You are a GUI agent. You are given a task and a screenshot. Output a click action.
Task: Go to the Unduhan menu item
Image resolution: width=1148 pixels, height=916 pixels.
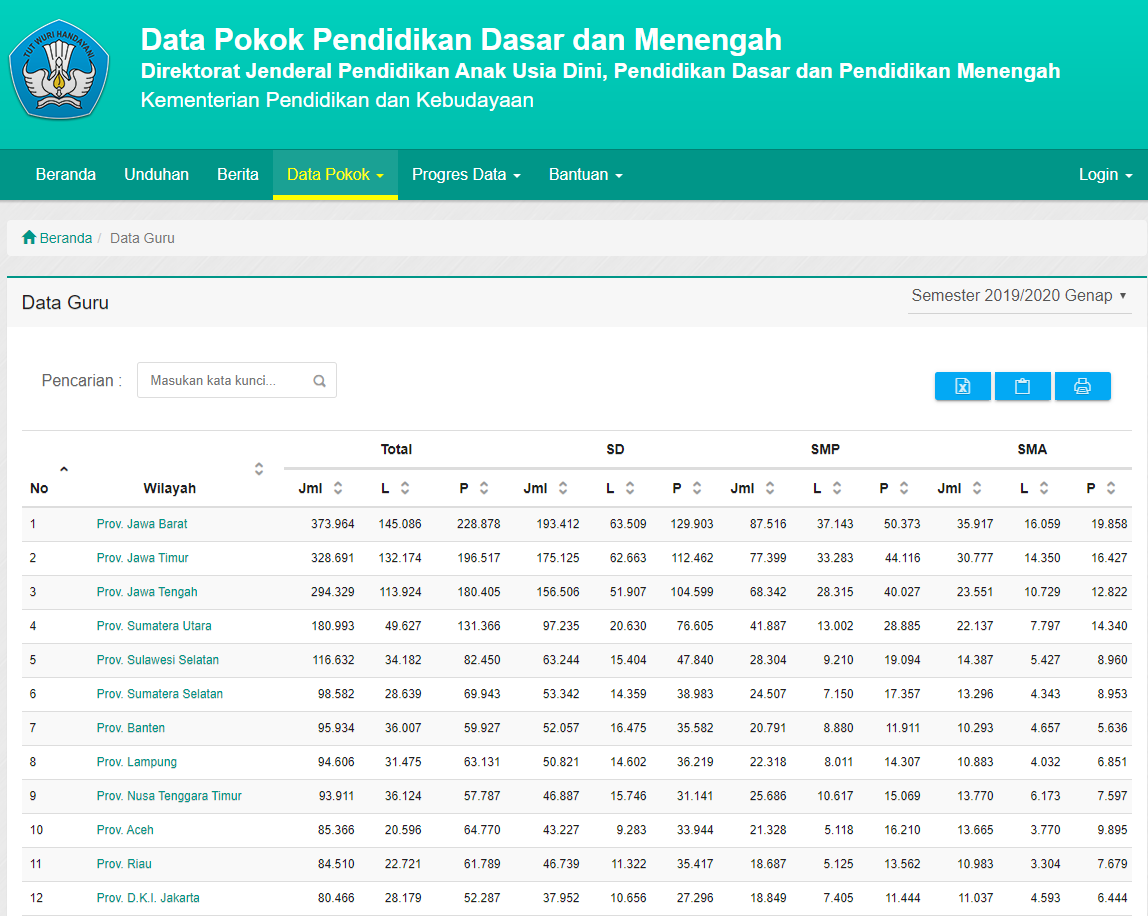[x=156, y=175]
